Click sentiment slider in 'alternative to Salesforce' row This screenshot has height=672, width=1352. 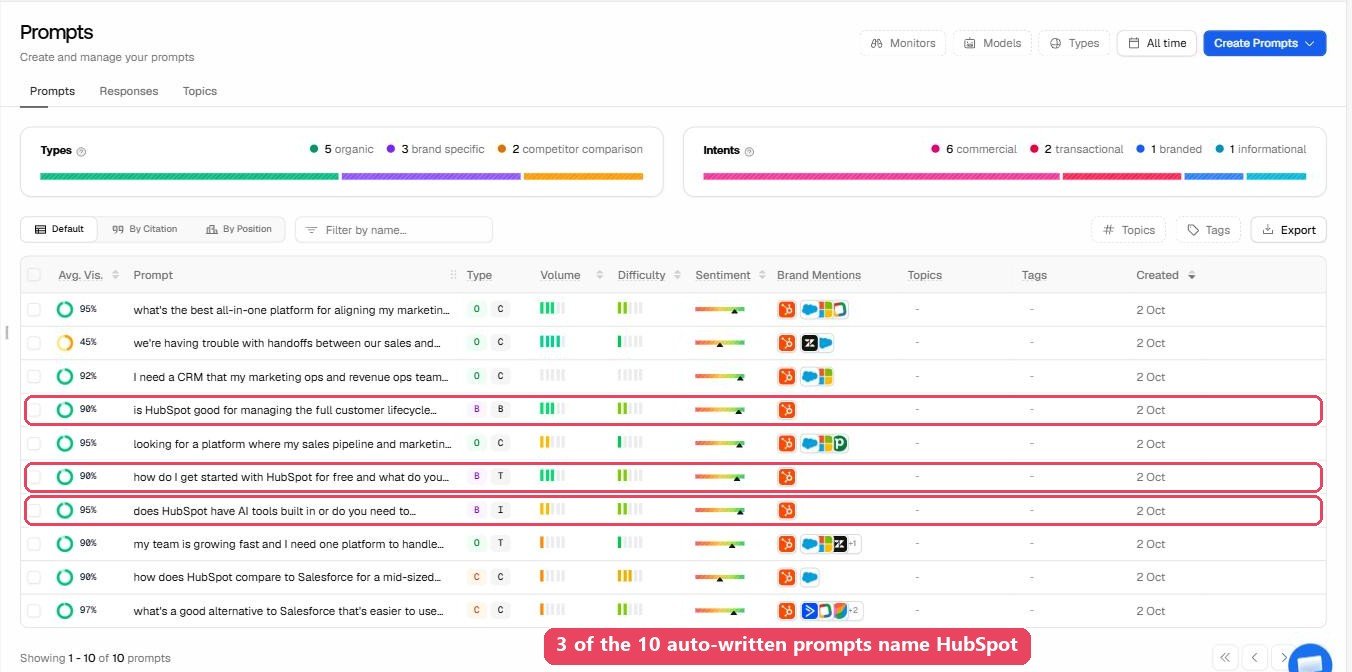pyautogui.click(x=720, y=611)
